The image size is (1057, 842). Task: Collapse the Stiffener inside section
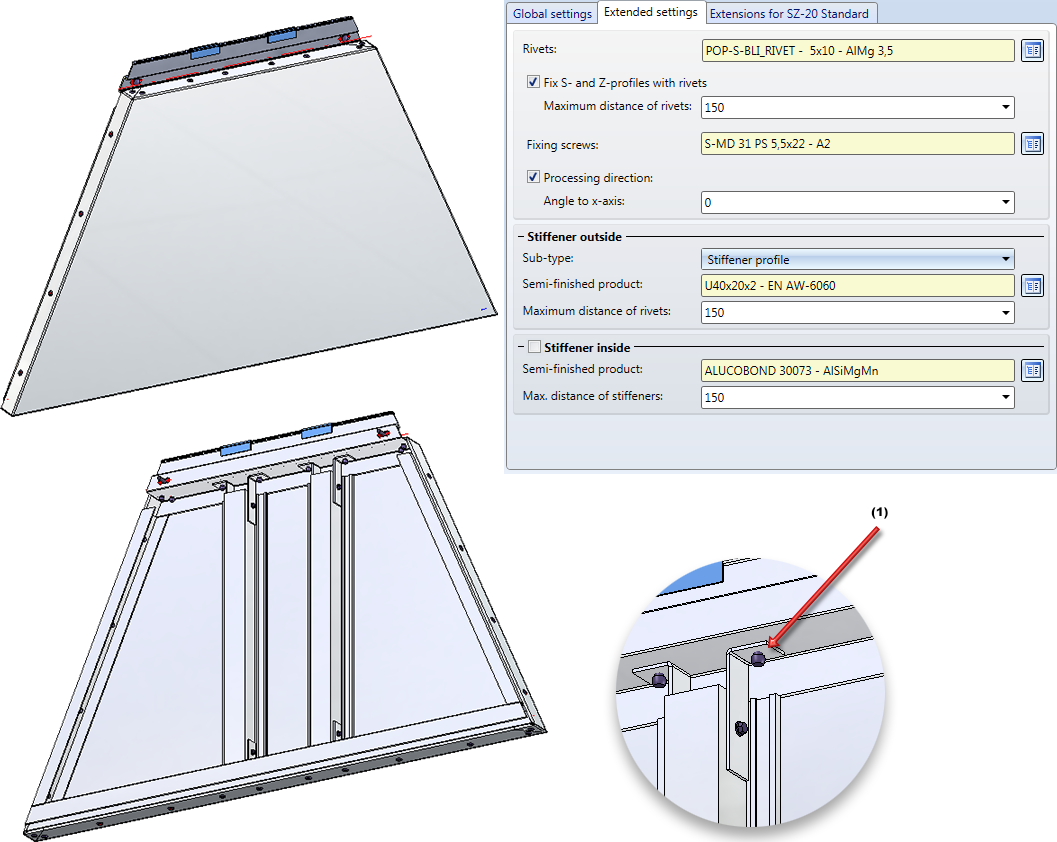pos(521,347)
